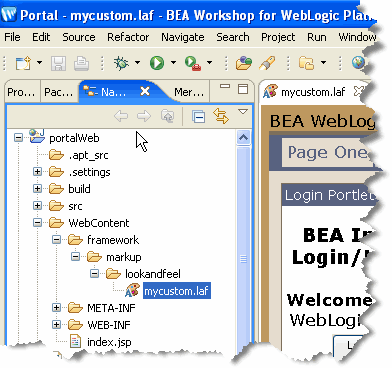Collapse the portalWeb project node

click(x=19, y=137)
